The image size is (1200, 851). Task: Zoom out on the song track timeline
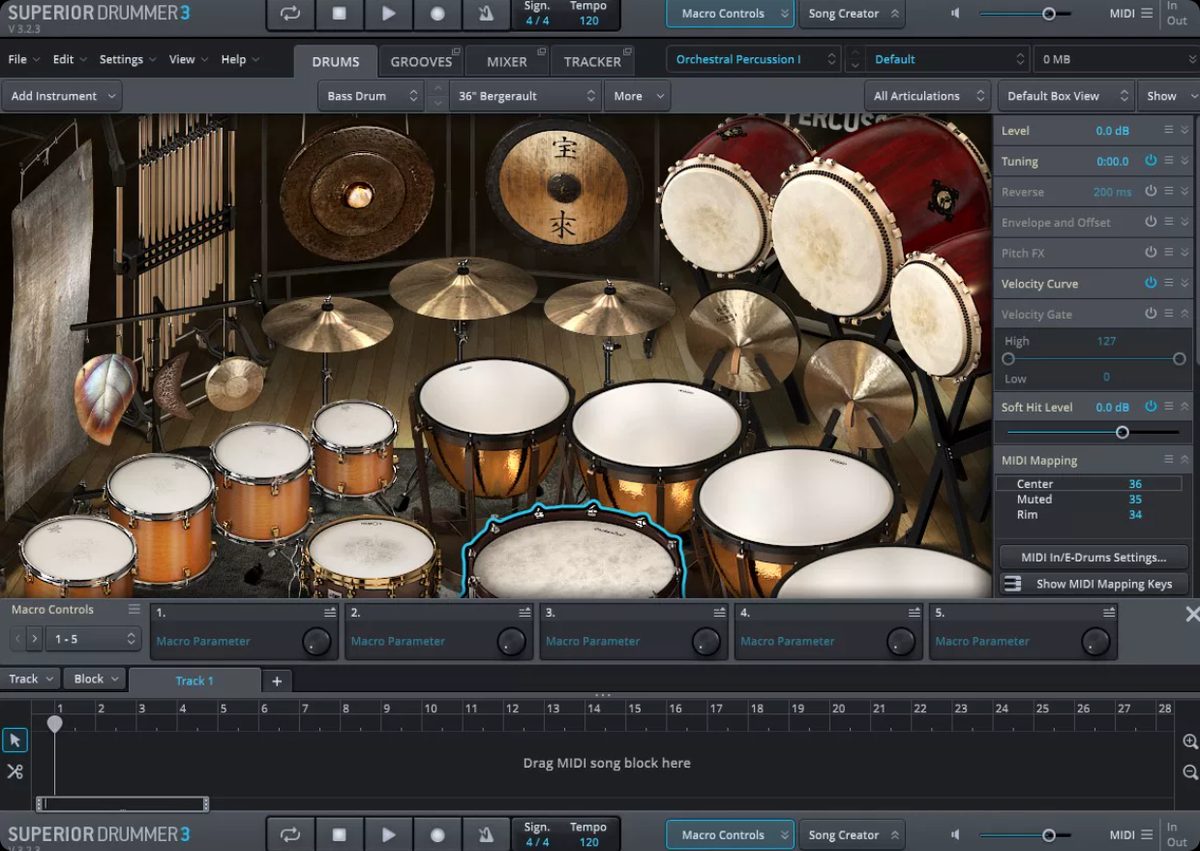[x=1190, y=772]
